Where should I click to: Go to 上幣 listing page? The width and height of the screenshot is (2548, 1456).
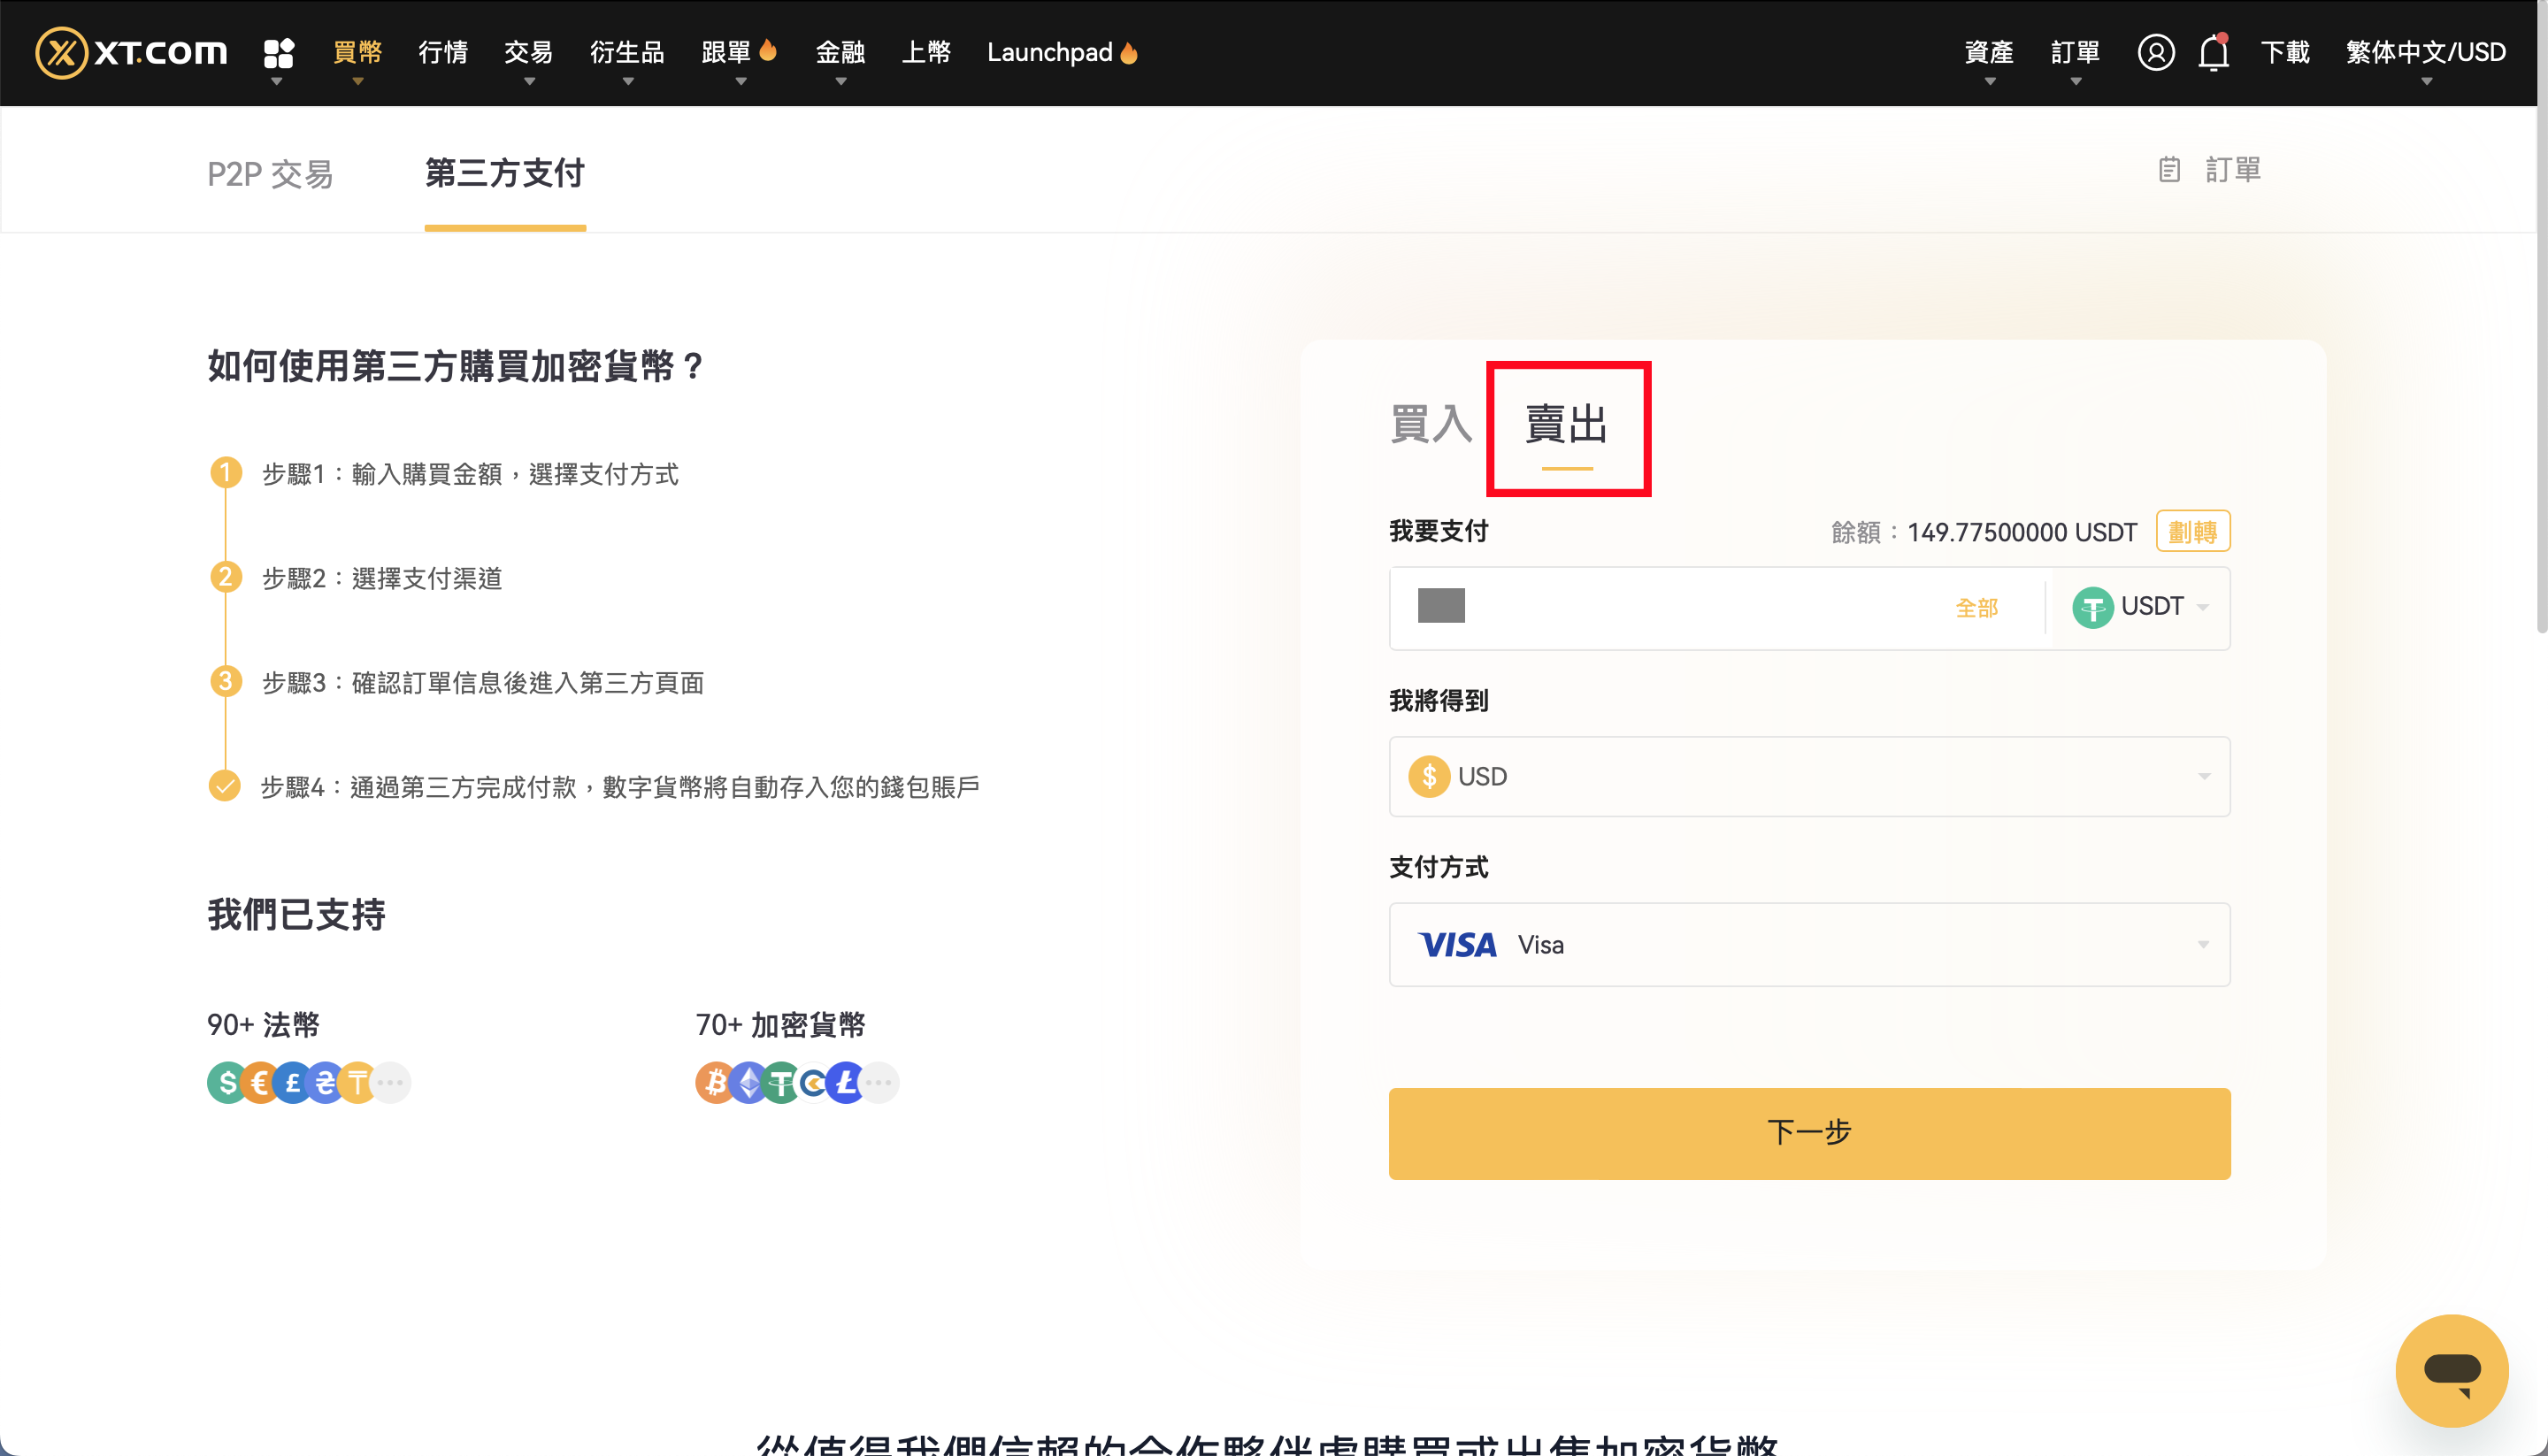click(x=926, y=52)
